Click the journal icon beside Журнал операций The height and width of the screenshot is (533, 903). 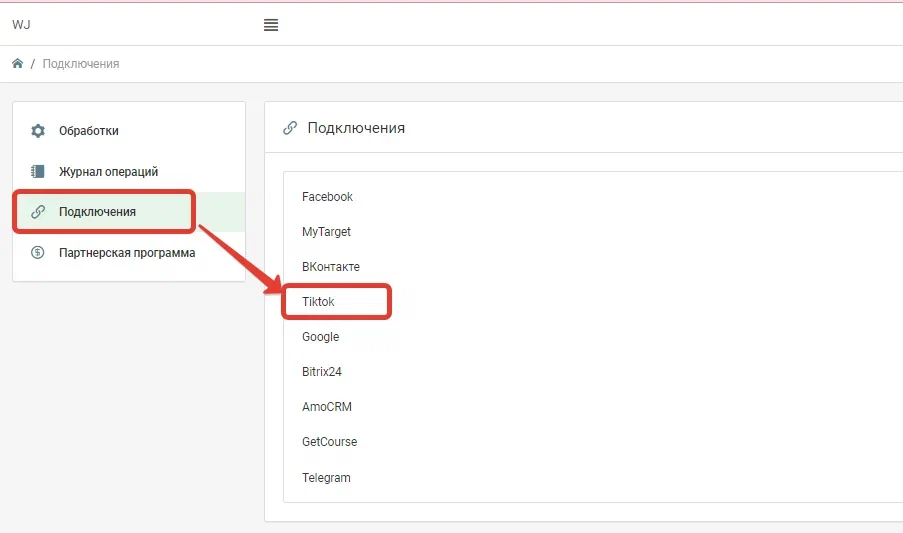tap(37, 171)
